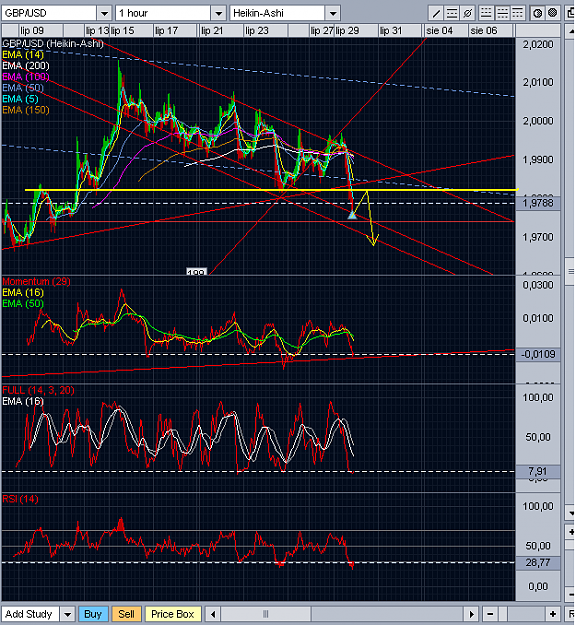Select the trendline drawing tool
The width and height of the screenshot is (576, 625).
(x=436, y=13)
